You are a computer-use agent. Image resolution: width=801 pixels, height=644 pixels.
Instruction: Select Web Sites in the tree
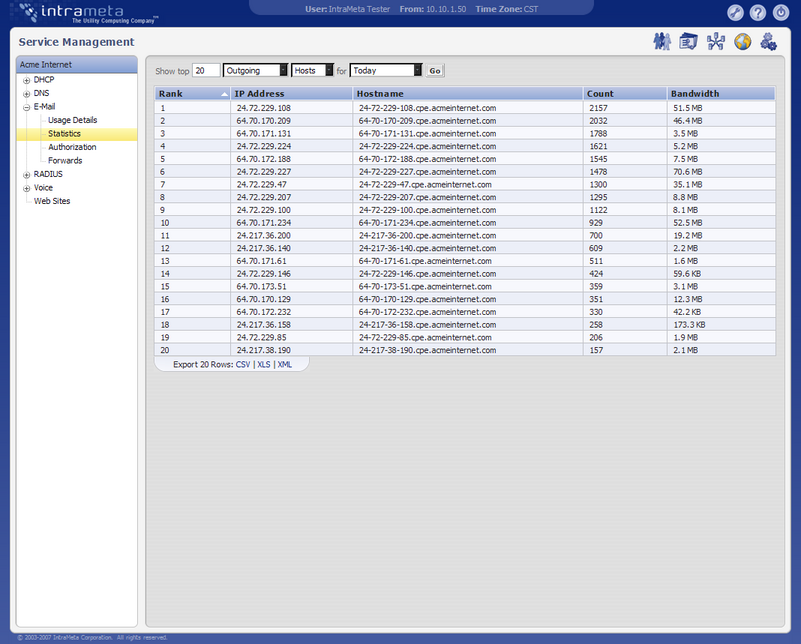coord(52,201)
